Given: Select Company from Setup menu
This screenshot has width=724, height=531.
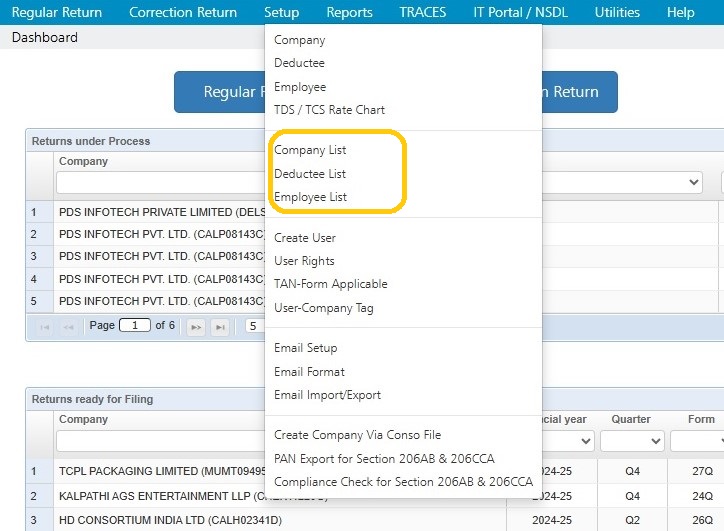Looking at the screenshot, I should 300,40.
